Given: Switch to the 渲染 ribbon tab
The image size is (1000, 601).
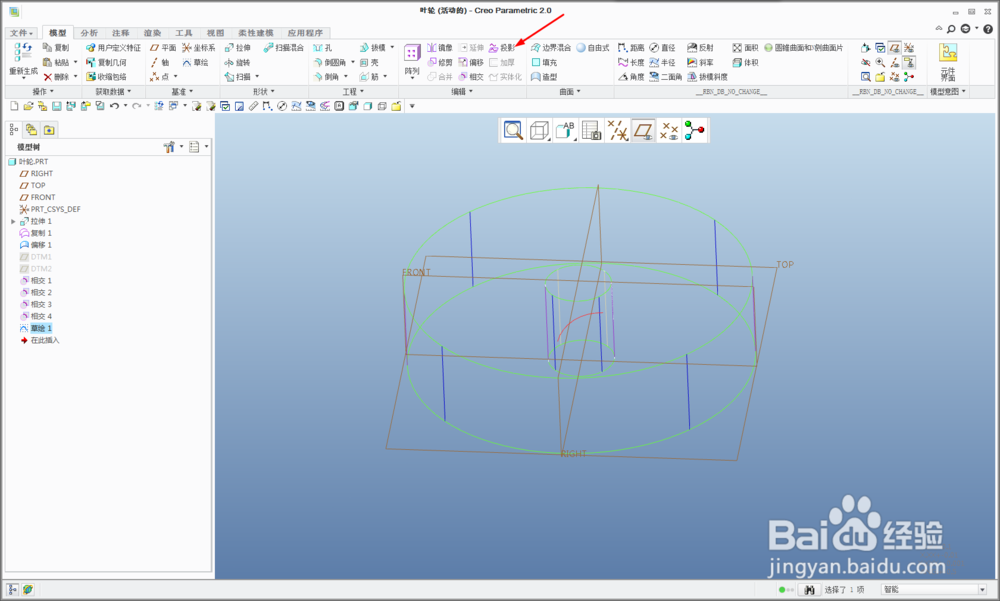Looking at the screenshot, I should [x=152, y=33].
